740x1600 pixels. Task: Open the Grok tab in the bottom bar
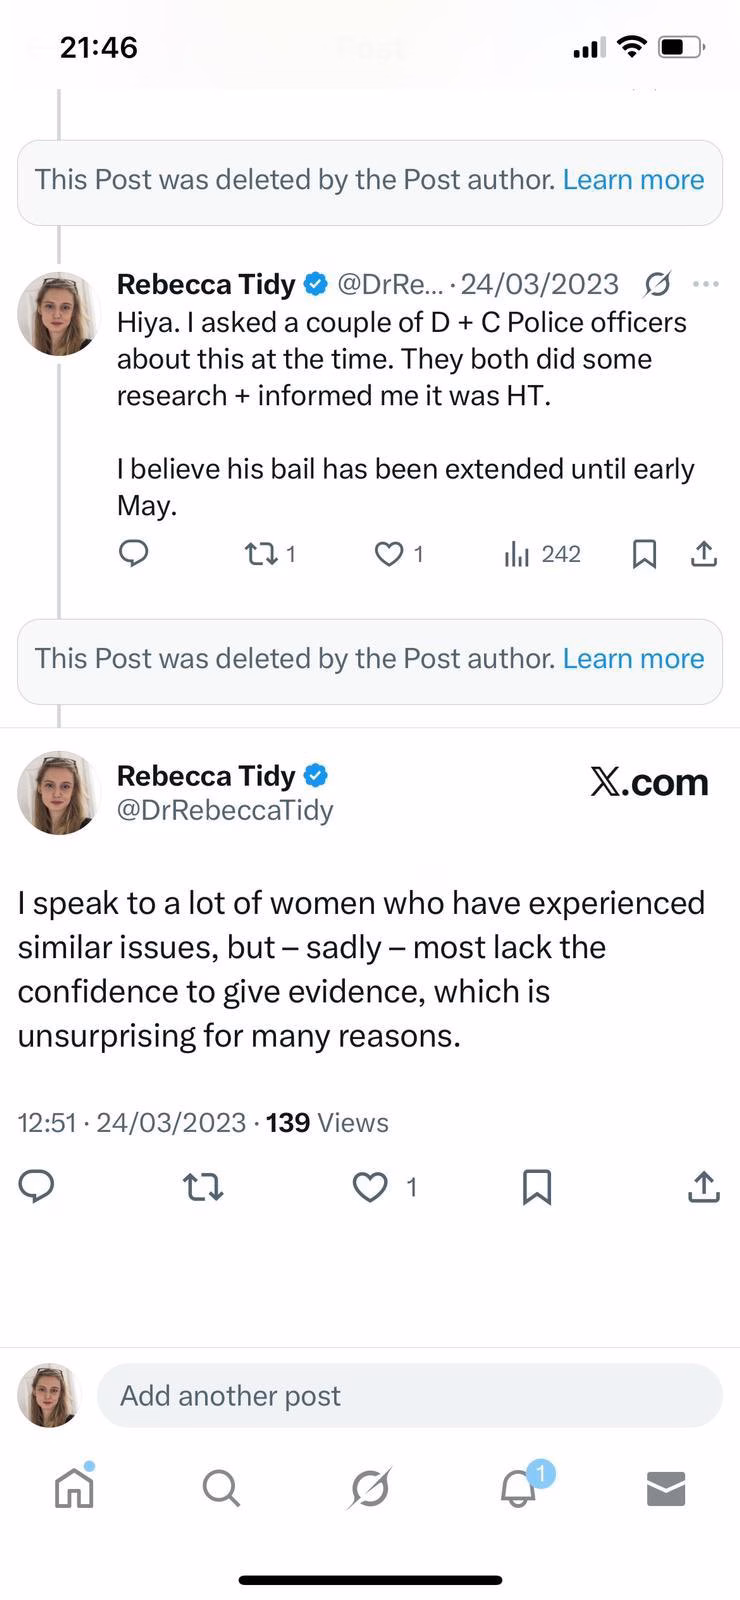(x=370, y=1488)
